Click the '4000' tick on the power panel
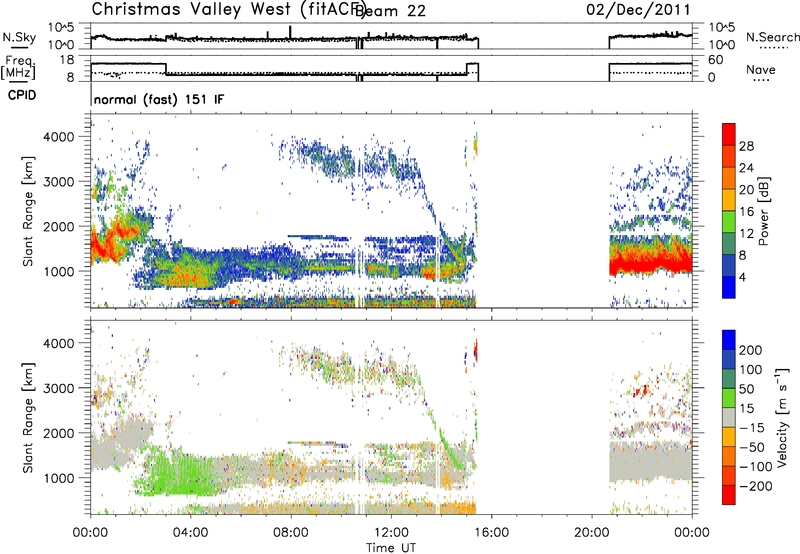The width and height of the screenshot is (800, 554). click(x=60, y=137)
